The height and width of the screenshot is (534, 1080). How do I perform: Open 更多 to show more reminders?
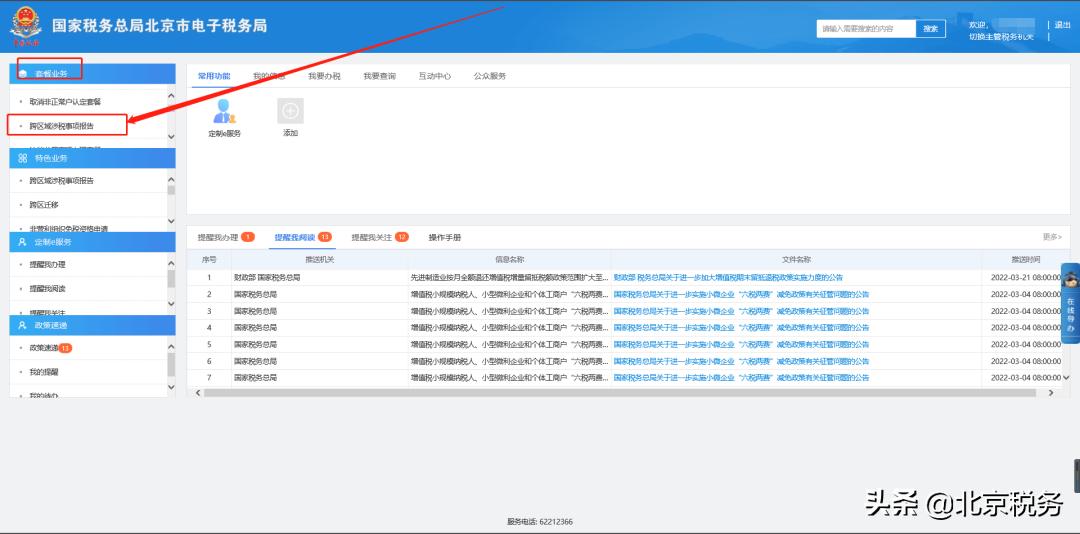1051,237
